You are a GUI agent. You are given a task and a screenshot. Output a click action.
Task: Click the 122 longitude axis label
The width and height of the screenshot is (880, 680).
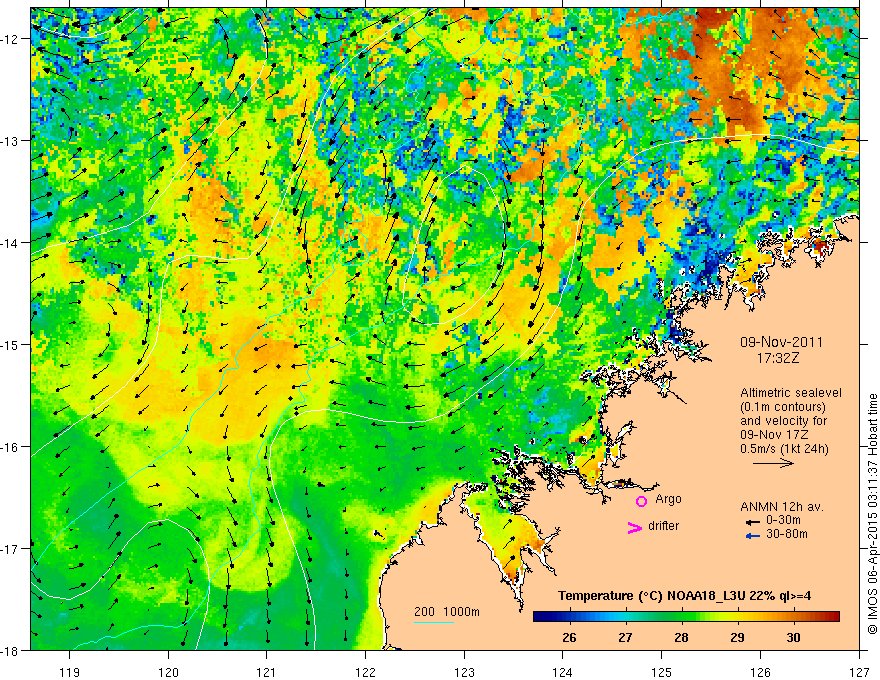(x=365, y=656)
